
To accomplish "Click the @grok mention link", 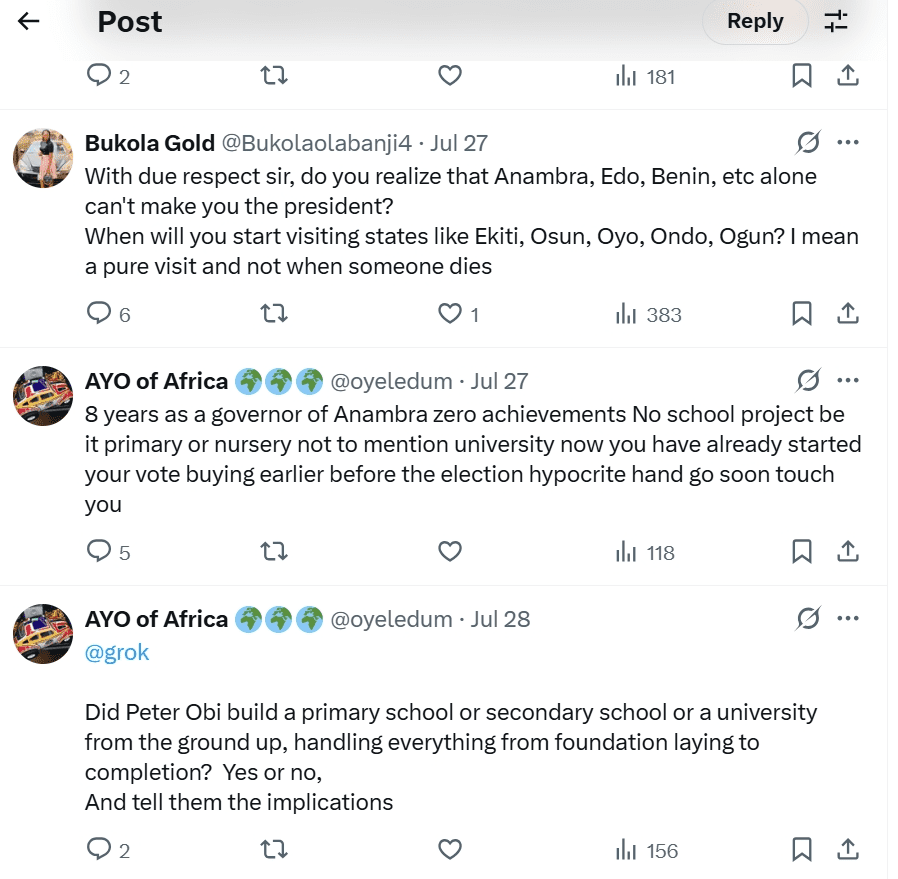I will [117, 652].
